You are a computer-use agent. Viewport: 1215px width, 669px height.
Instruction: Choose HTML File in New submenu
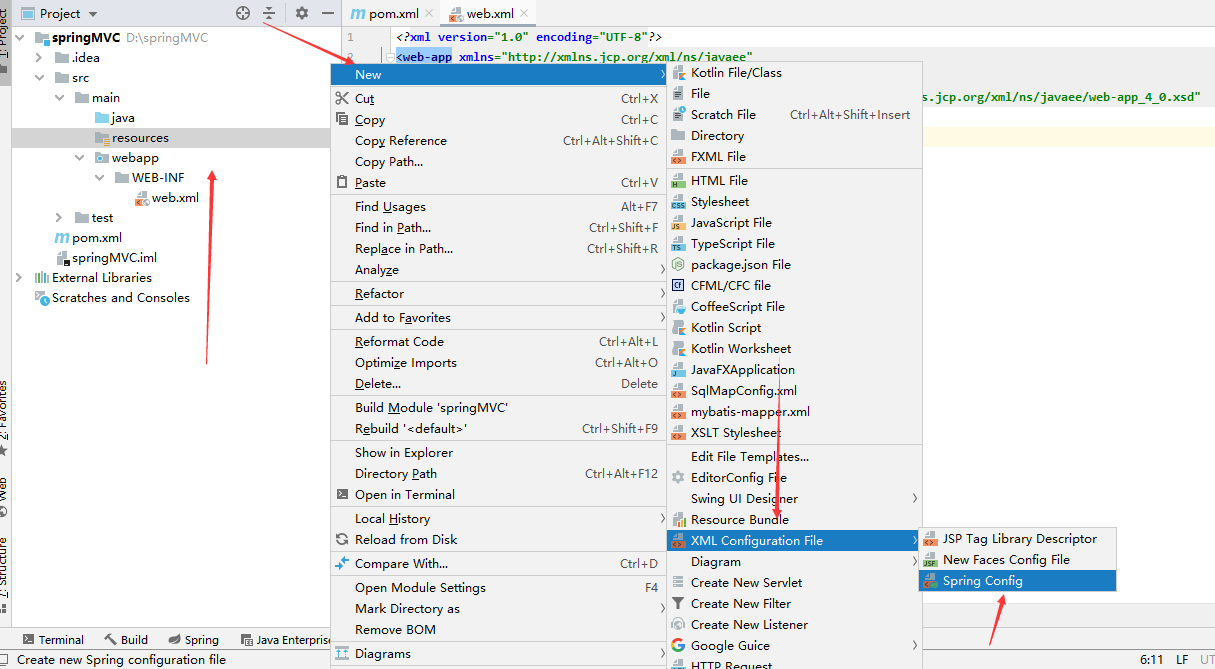(x=794, y=181)
